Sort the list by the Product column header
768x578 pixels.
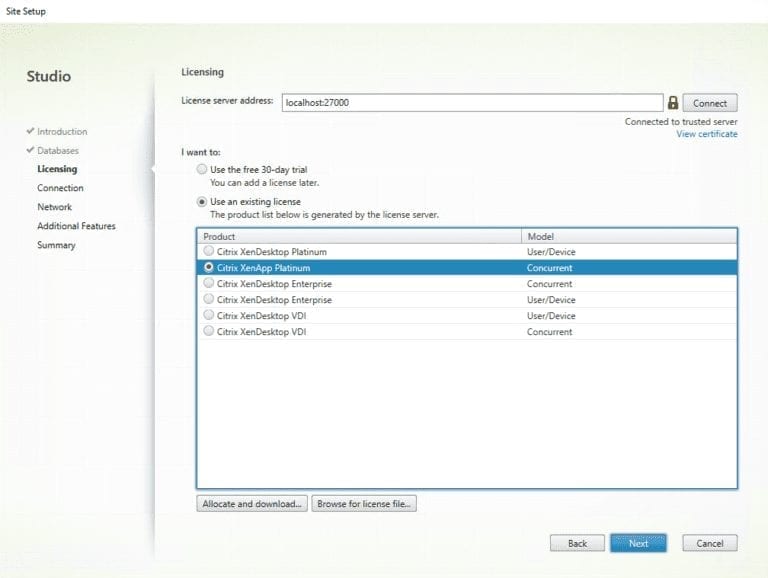point(359,236)
